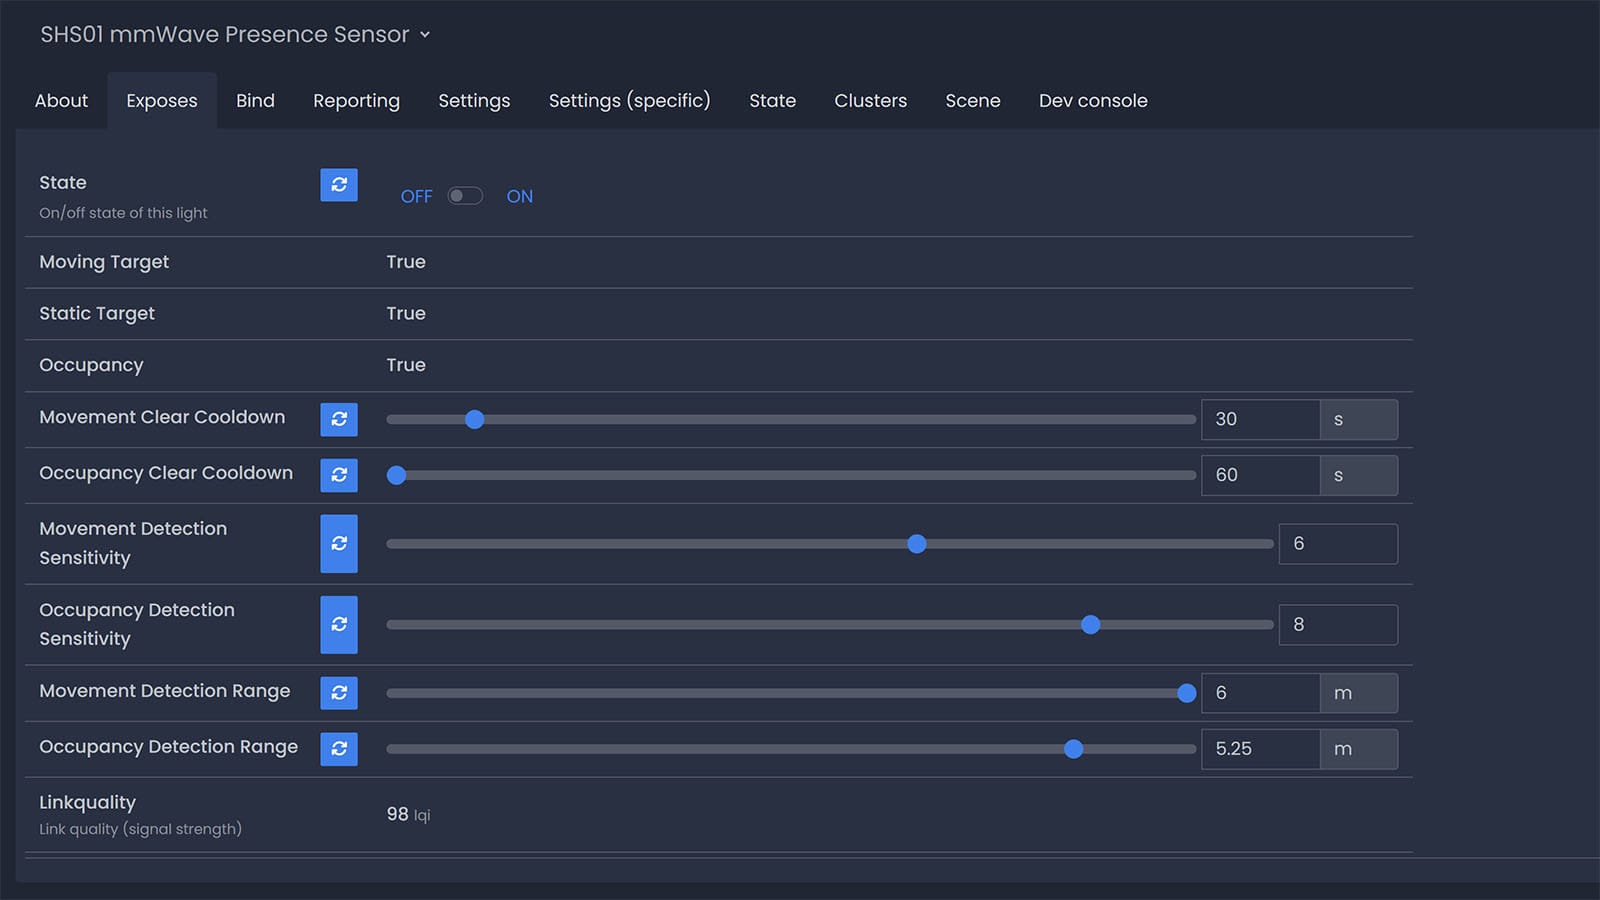The width and height of the screenshot is (1600, 900).
Task: Click the Occupancy Detection Range slider handle
Action: tap(1073, 749)
